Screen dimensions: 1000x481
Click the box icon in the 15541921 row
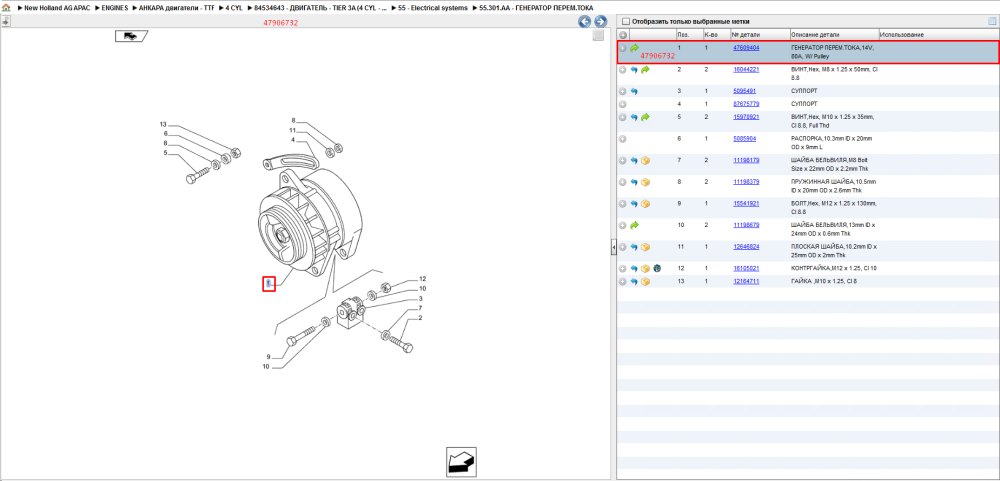click(x=645, y=204)
